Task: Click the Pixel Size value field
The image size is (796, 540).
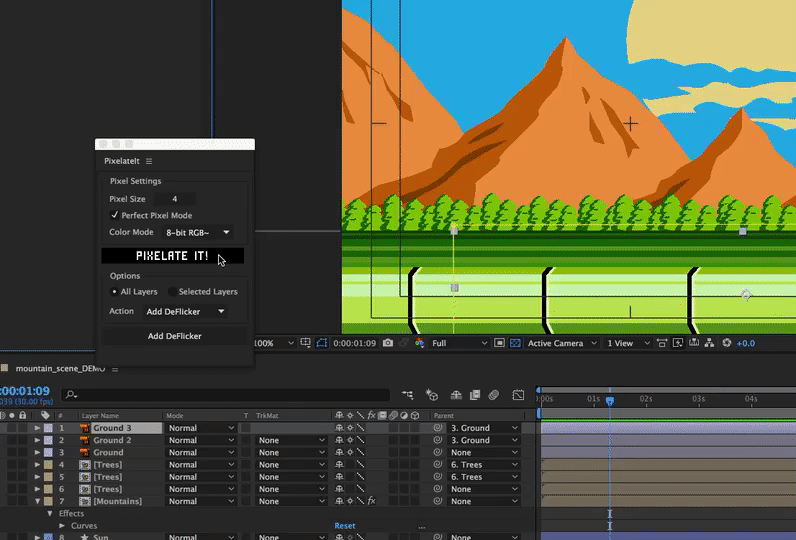Action: (175, 199)
